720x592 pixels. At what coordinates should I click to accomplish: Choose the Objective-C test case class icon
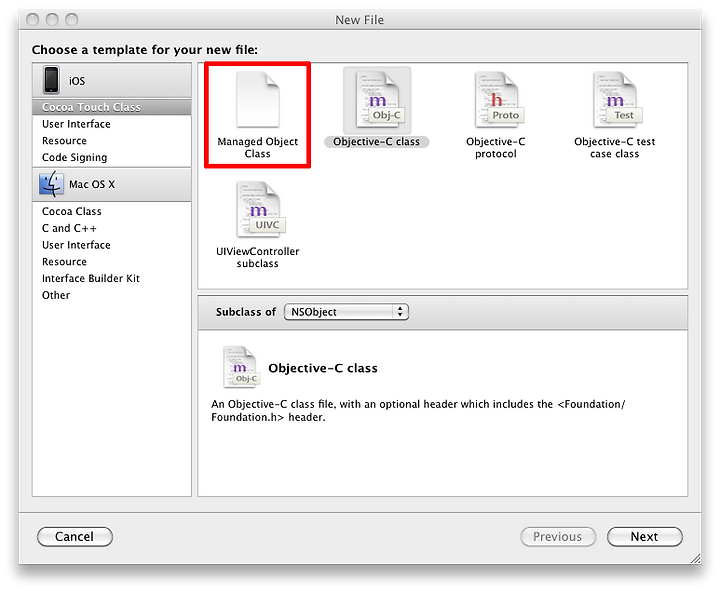click(617, 100)
